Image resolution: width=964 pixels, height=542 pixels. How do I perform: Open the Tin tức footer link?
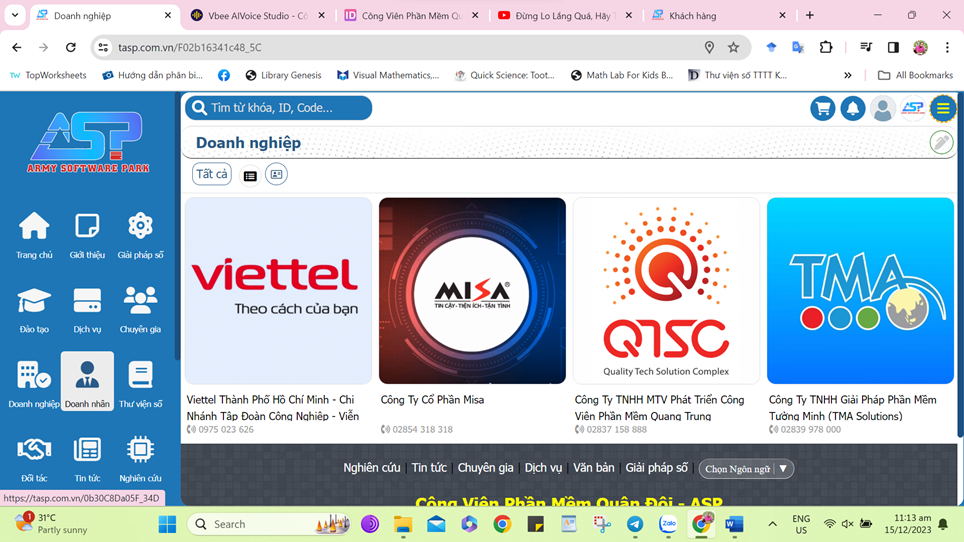tap(429, 468)
